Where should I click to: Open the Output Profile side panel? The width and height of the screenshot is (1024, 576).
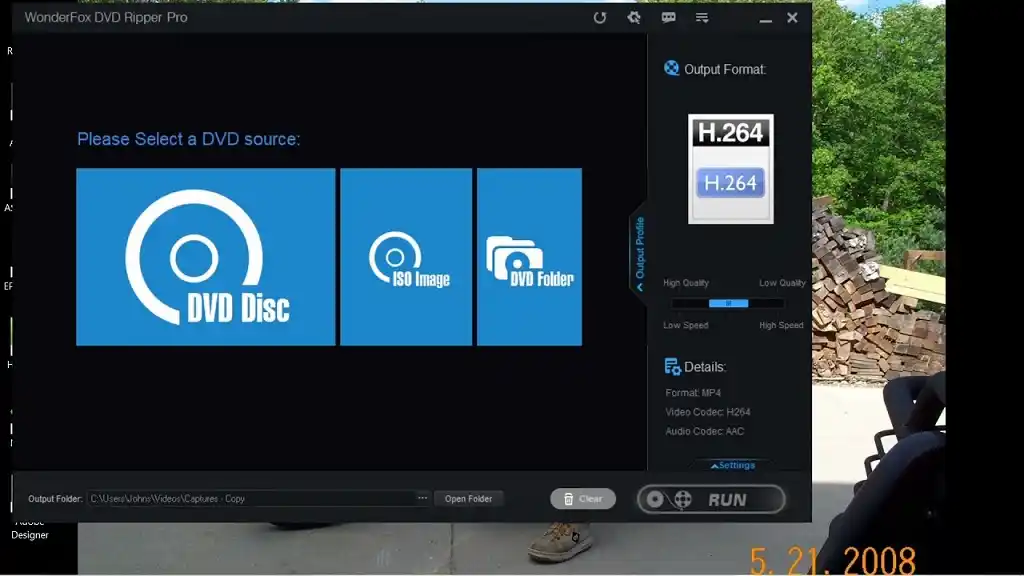[640, 250]
